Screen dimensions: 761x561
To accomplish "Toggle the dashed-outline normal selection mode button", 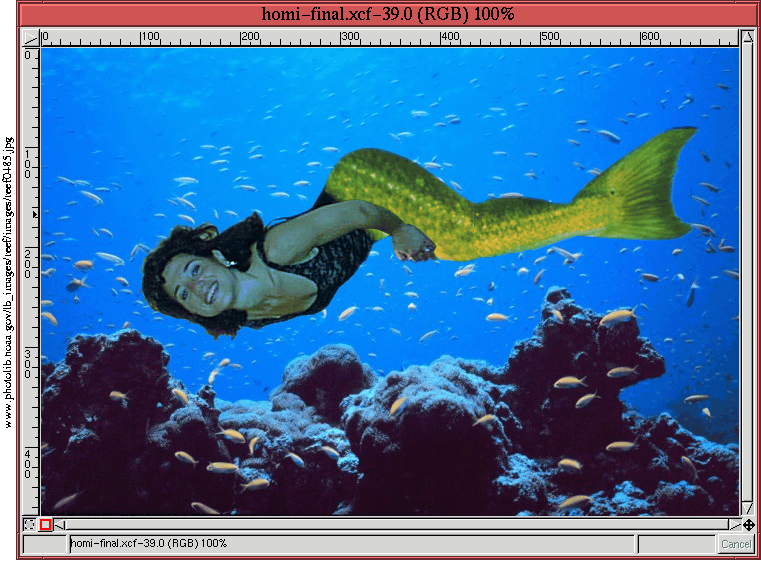I will tap(30, 524).
